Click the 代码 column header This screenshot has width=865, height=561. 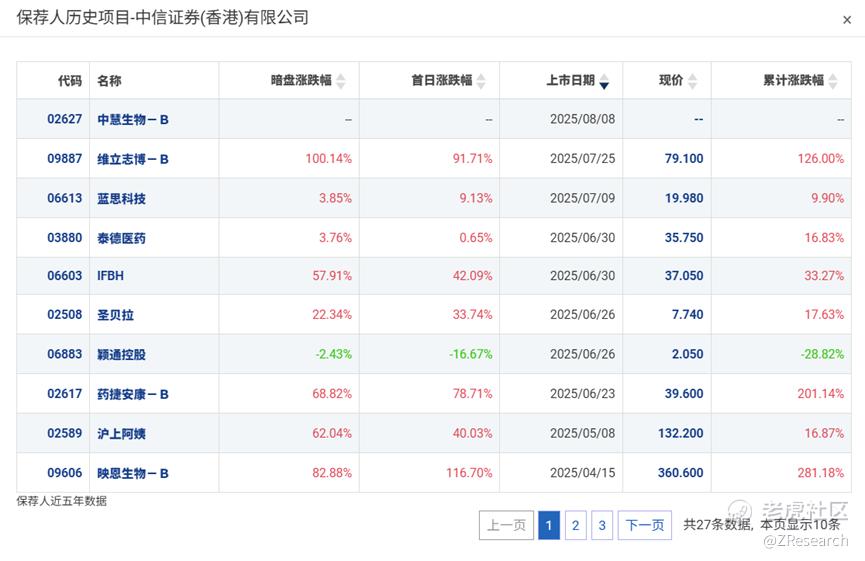point(70,81)
